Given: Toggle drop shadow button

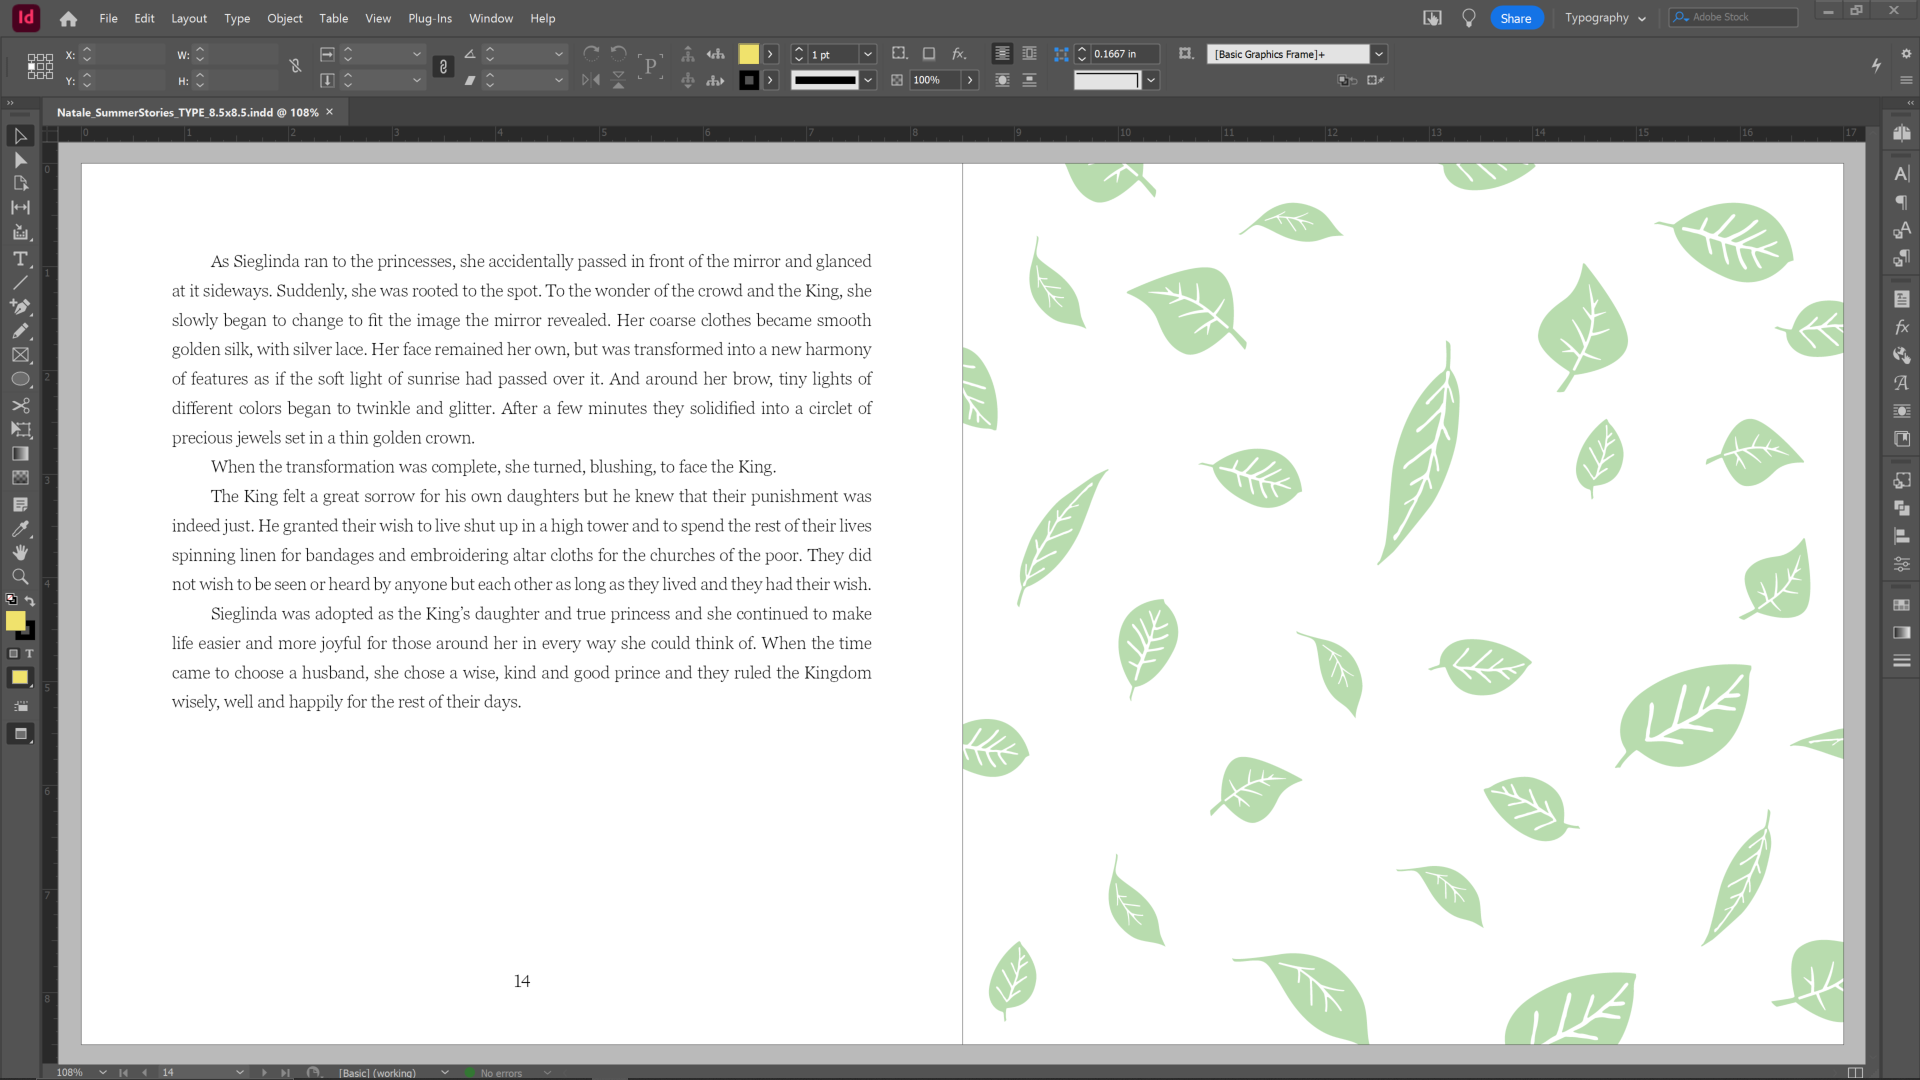Looking at the screenshot, I should (929, 54).
